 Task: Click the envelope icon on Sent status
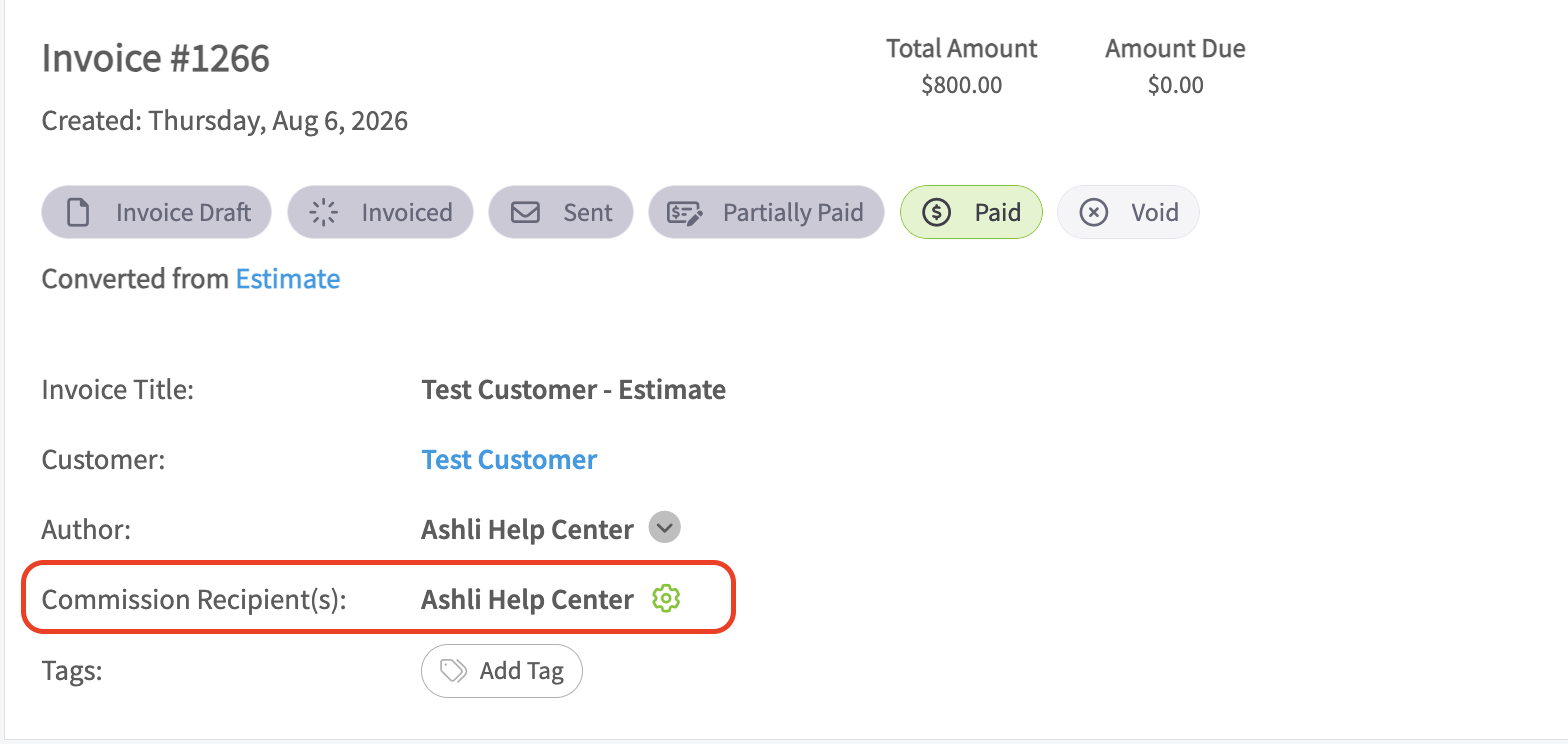[525, 212]
